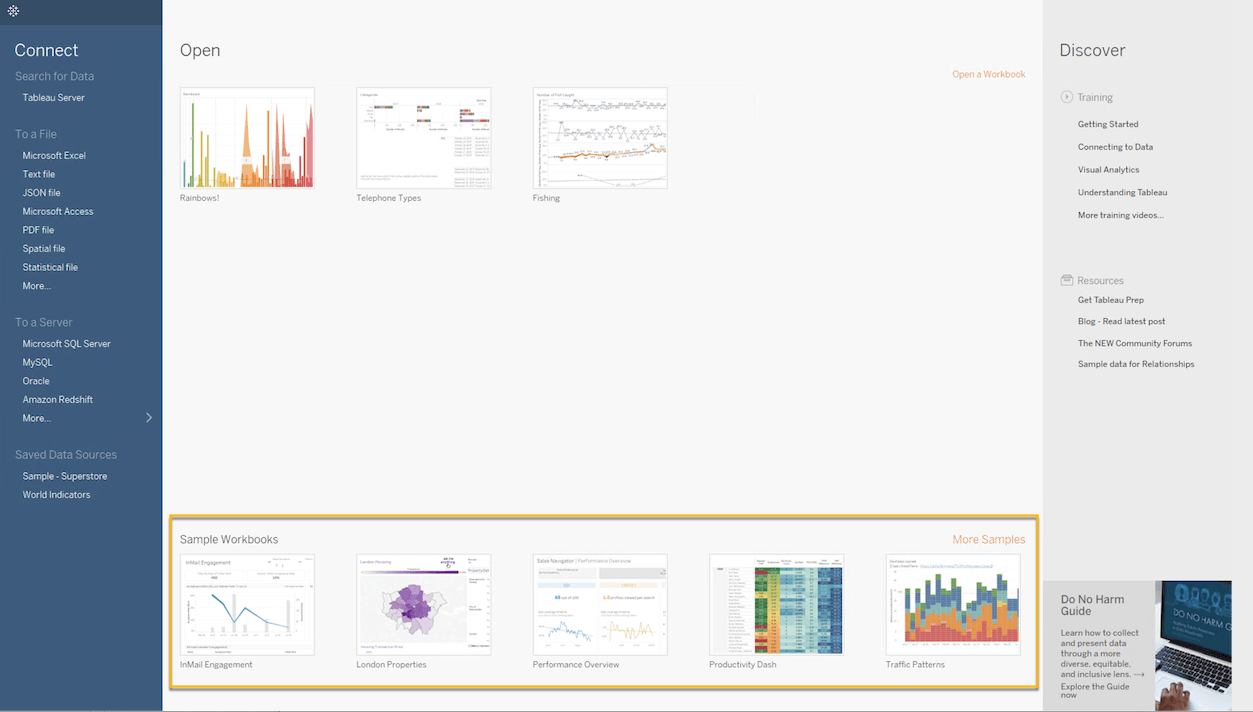Viewport: 1253px width, 712px height.
Task: Open the Visual Analytics training
Action: tap(1109, 170)
